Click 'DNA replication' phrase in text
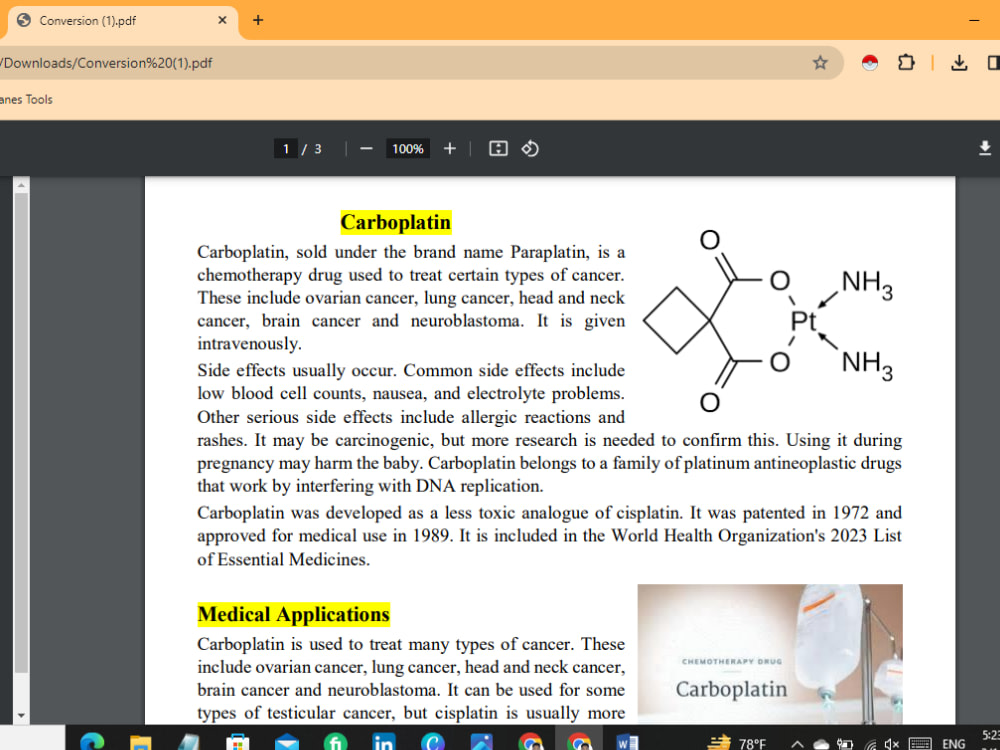The width and height of the screenshot is (1000, 750). coord(479,486)
